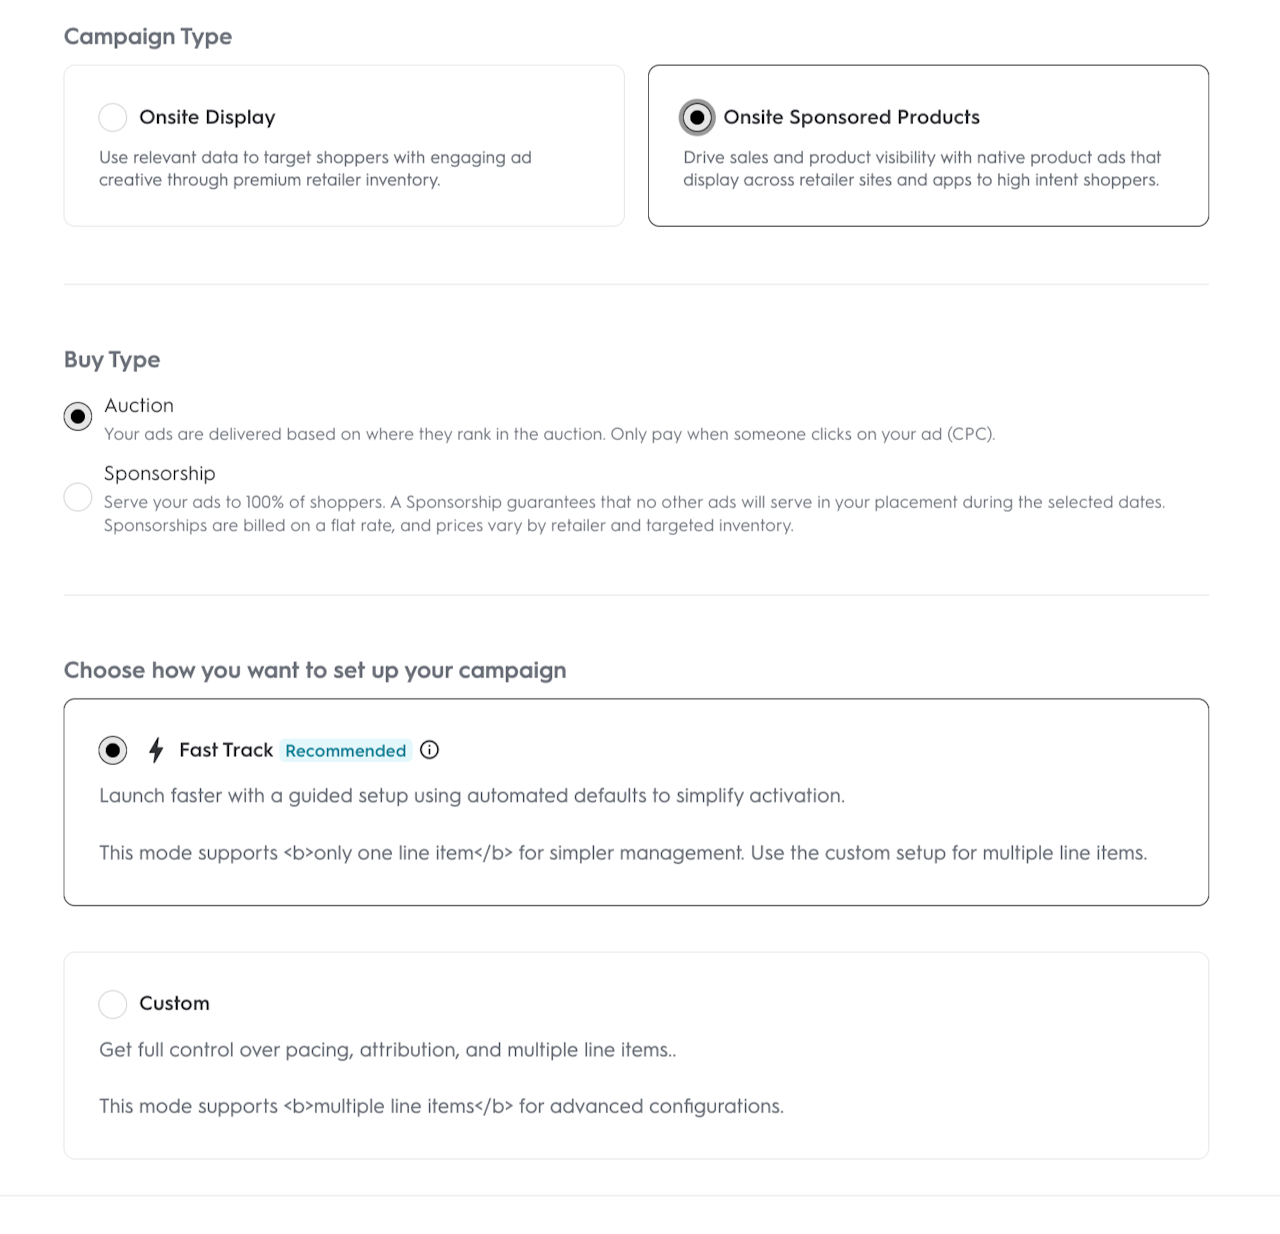This screenshot has height=1234, width=1280.
Task: Choose the Auction buy type radio button
Action: [x=78, y=416]
